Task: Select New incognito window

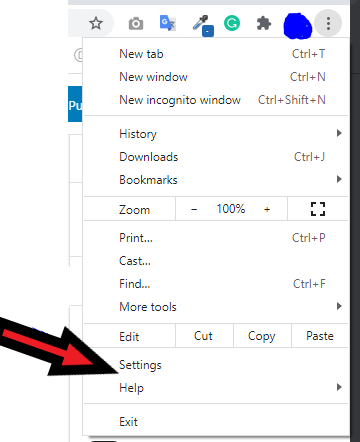Action: [x=216, y=100]
